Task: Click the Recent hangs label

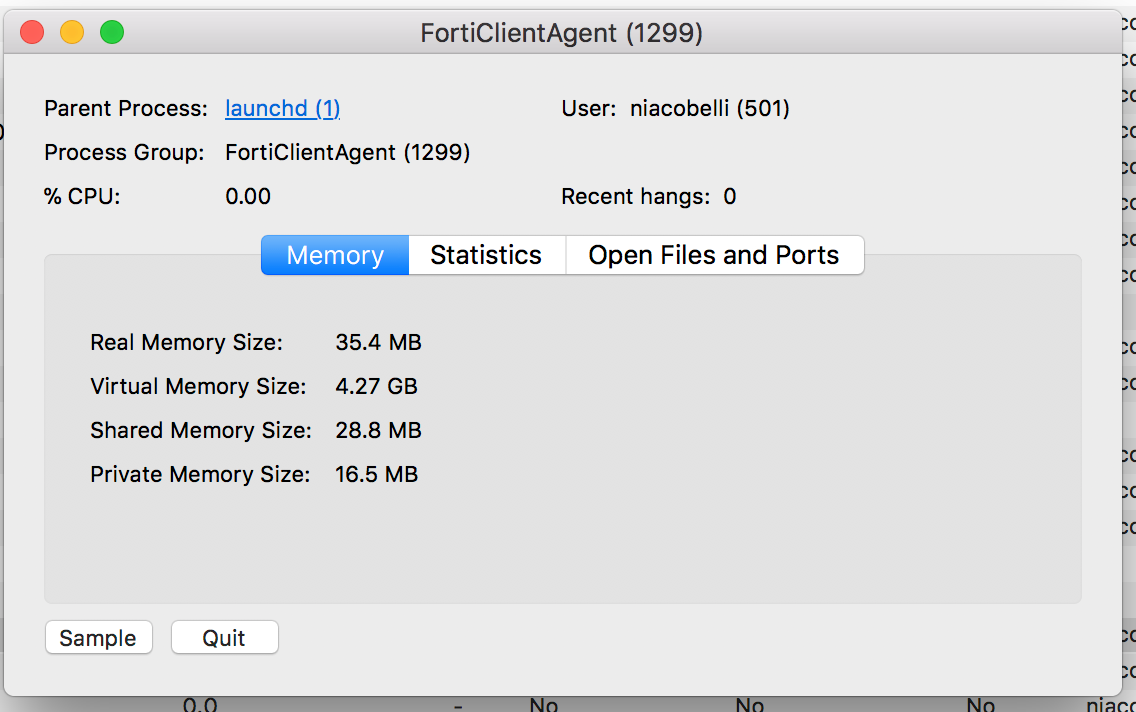Action: pos(635,196)
